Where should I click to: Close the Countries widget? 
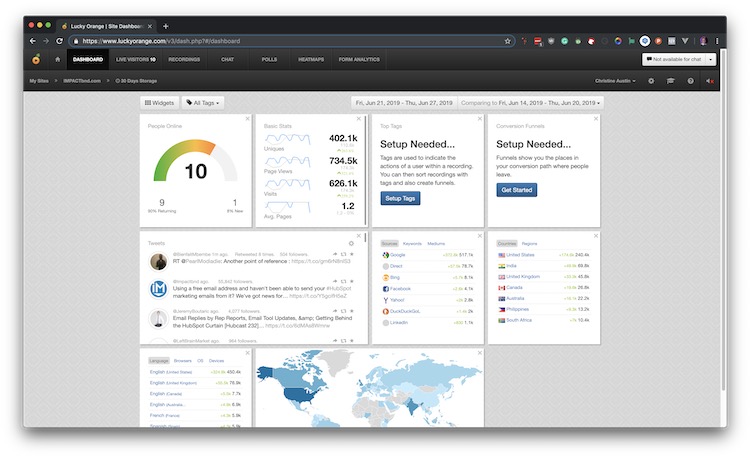[x=596, y=236]
